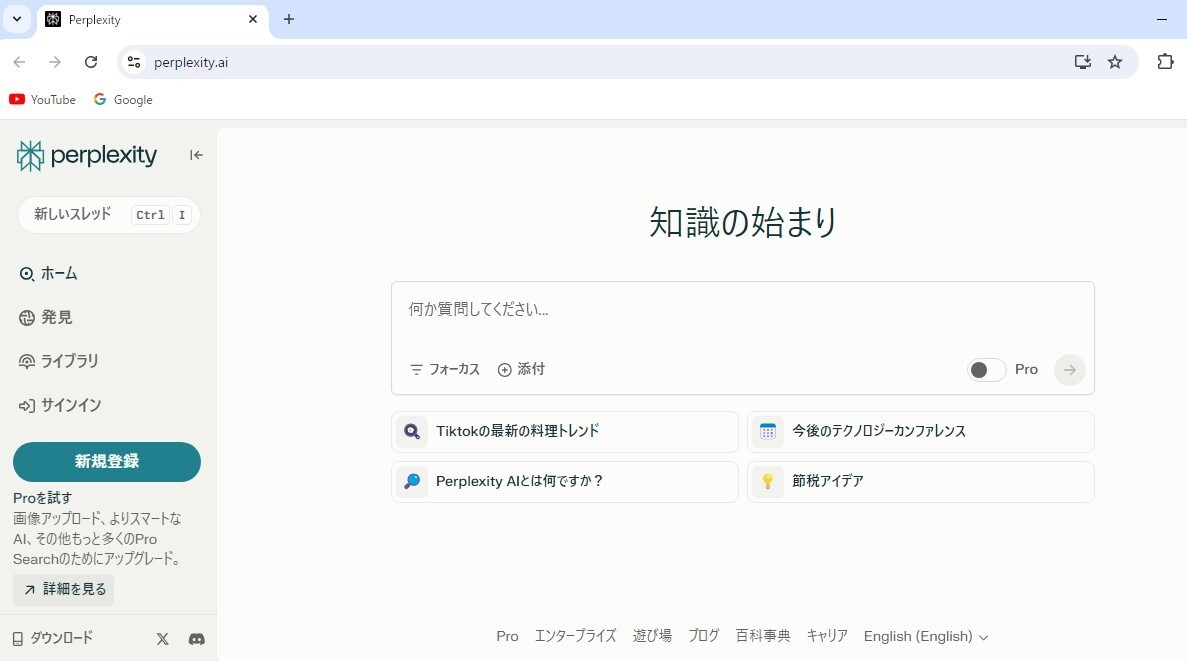Select 今後のテクノロジーカンファレンス suggestion

coord(921,432)
